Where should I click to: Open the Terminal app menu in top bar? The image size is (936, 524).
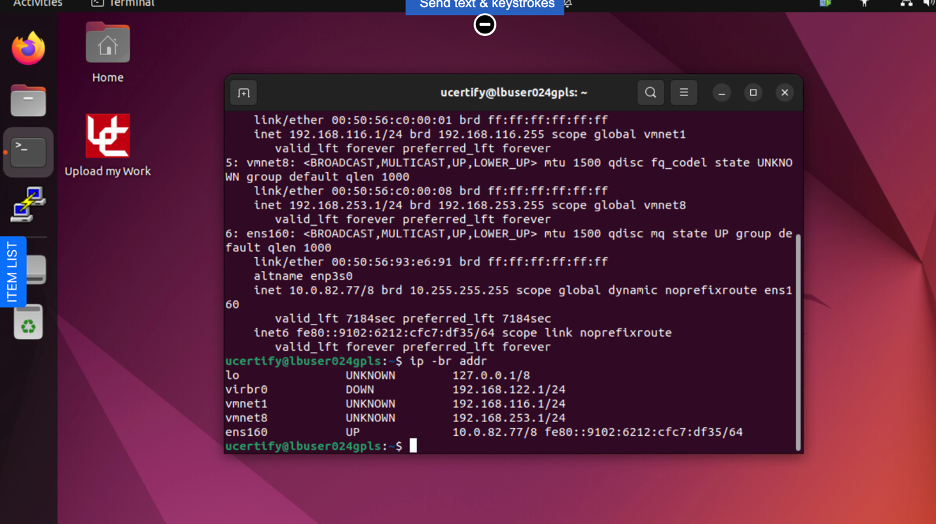tap(123, 4)
